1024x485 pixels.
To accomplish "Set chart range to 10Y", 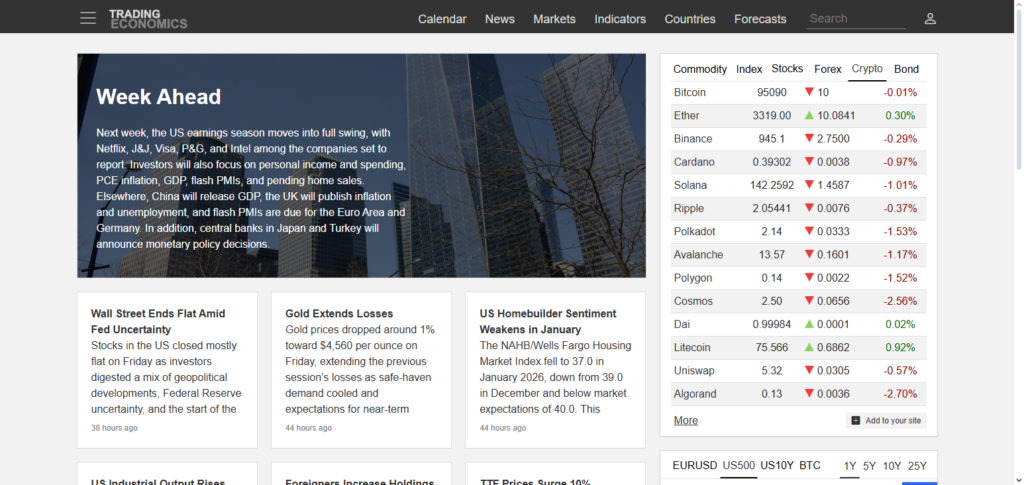I will [x=892, y=466].
